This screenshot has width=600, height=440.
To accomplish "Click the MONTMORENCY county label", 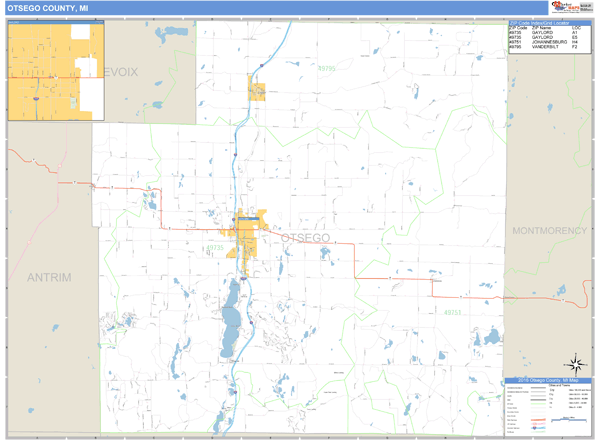I will (x=550, y=231).
